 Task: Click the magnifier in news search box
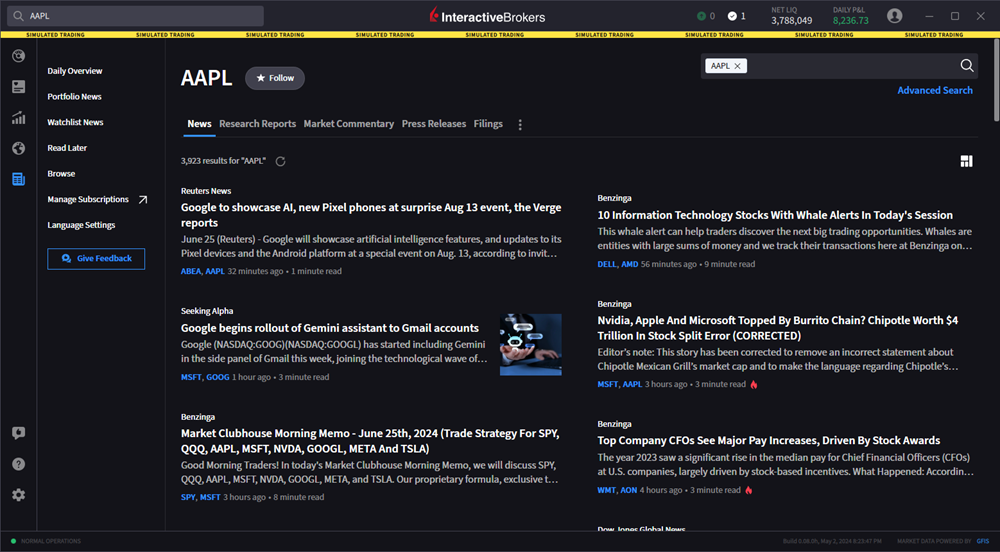(x=967, y=65)
